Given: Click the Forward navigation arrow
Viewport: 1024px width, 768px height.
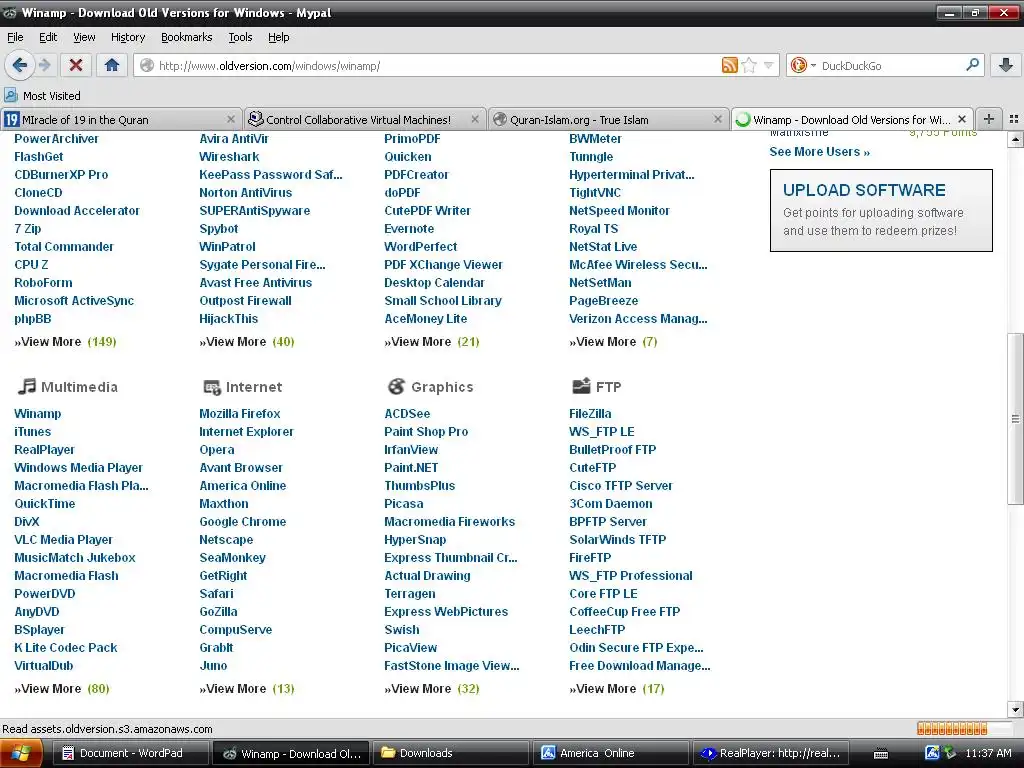Looking at the screenshot, I should click(44, 65).
